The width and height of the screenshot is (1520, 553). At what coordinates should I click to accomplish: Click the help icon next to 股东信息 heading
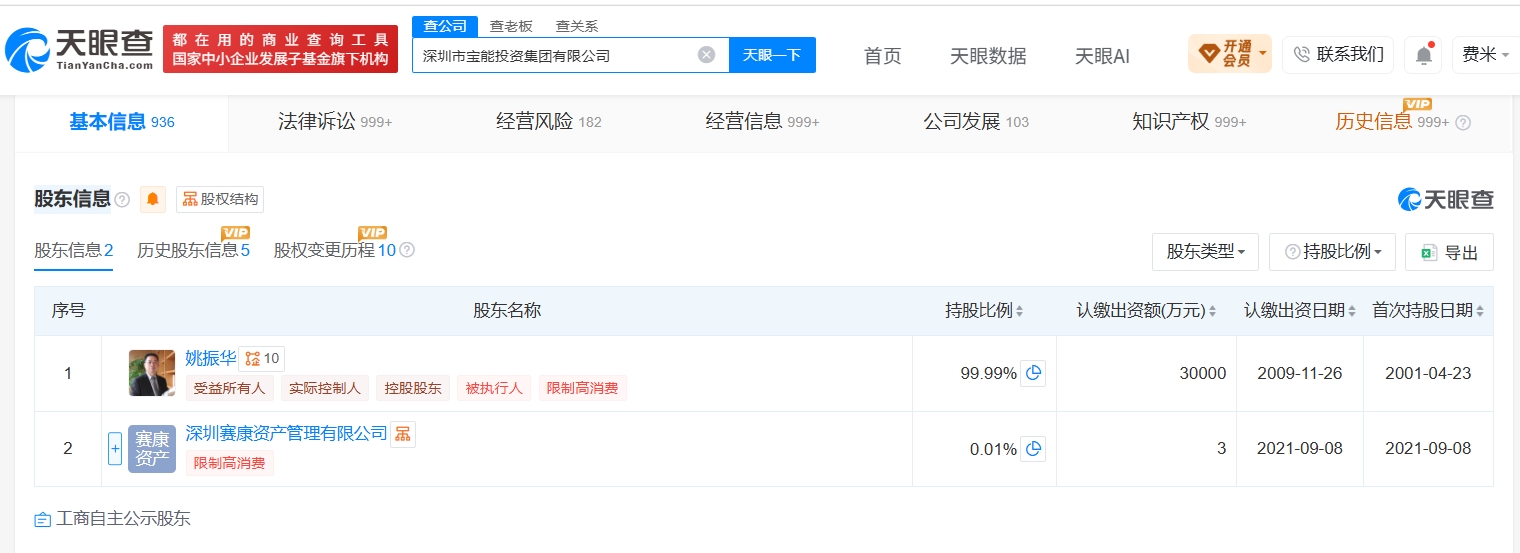tap(122, 200)
